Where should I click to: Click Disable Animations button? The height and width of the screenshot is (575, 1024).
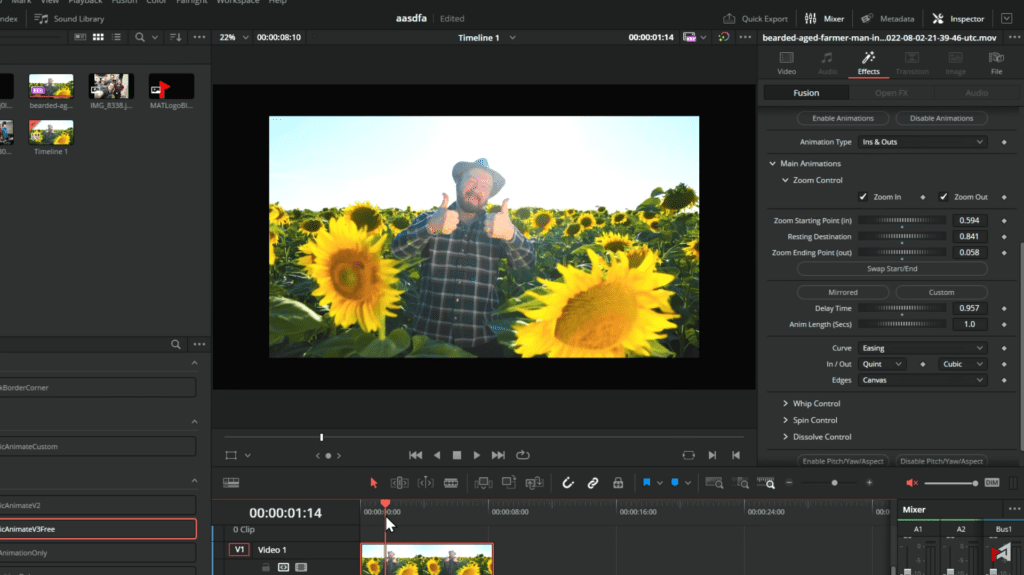click(941, 118)
